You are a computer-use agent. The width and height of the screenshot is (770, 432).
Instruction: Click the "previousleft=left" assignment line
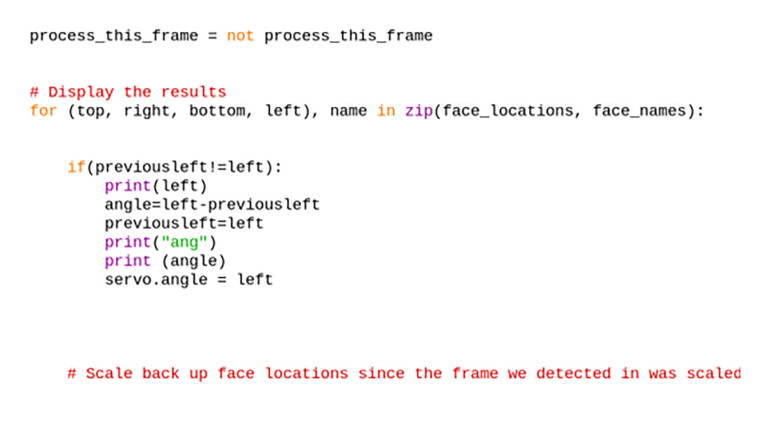184,223
